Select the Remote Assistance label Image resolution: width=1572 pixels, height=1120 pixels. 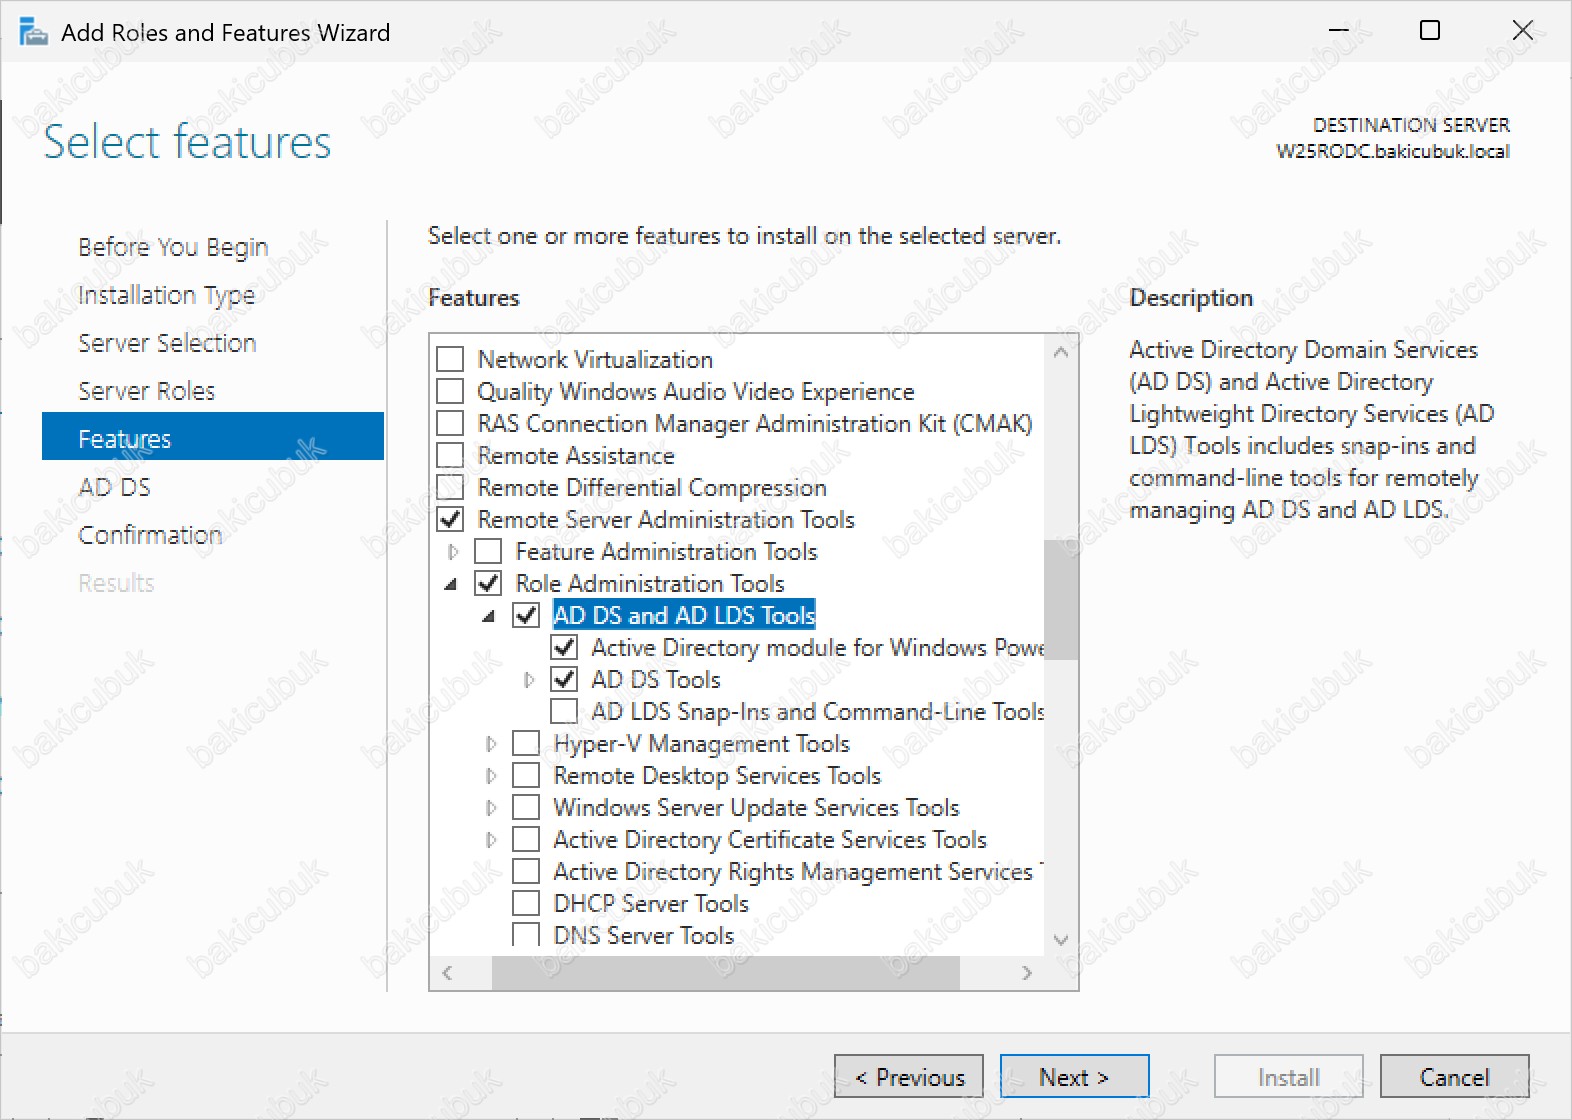tap(576, 455)
